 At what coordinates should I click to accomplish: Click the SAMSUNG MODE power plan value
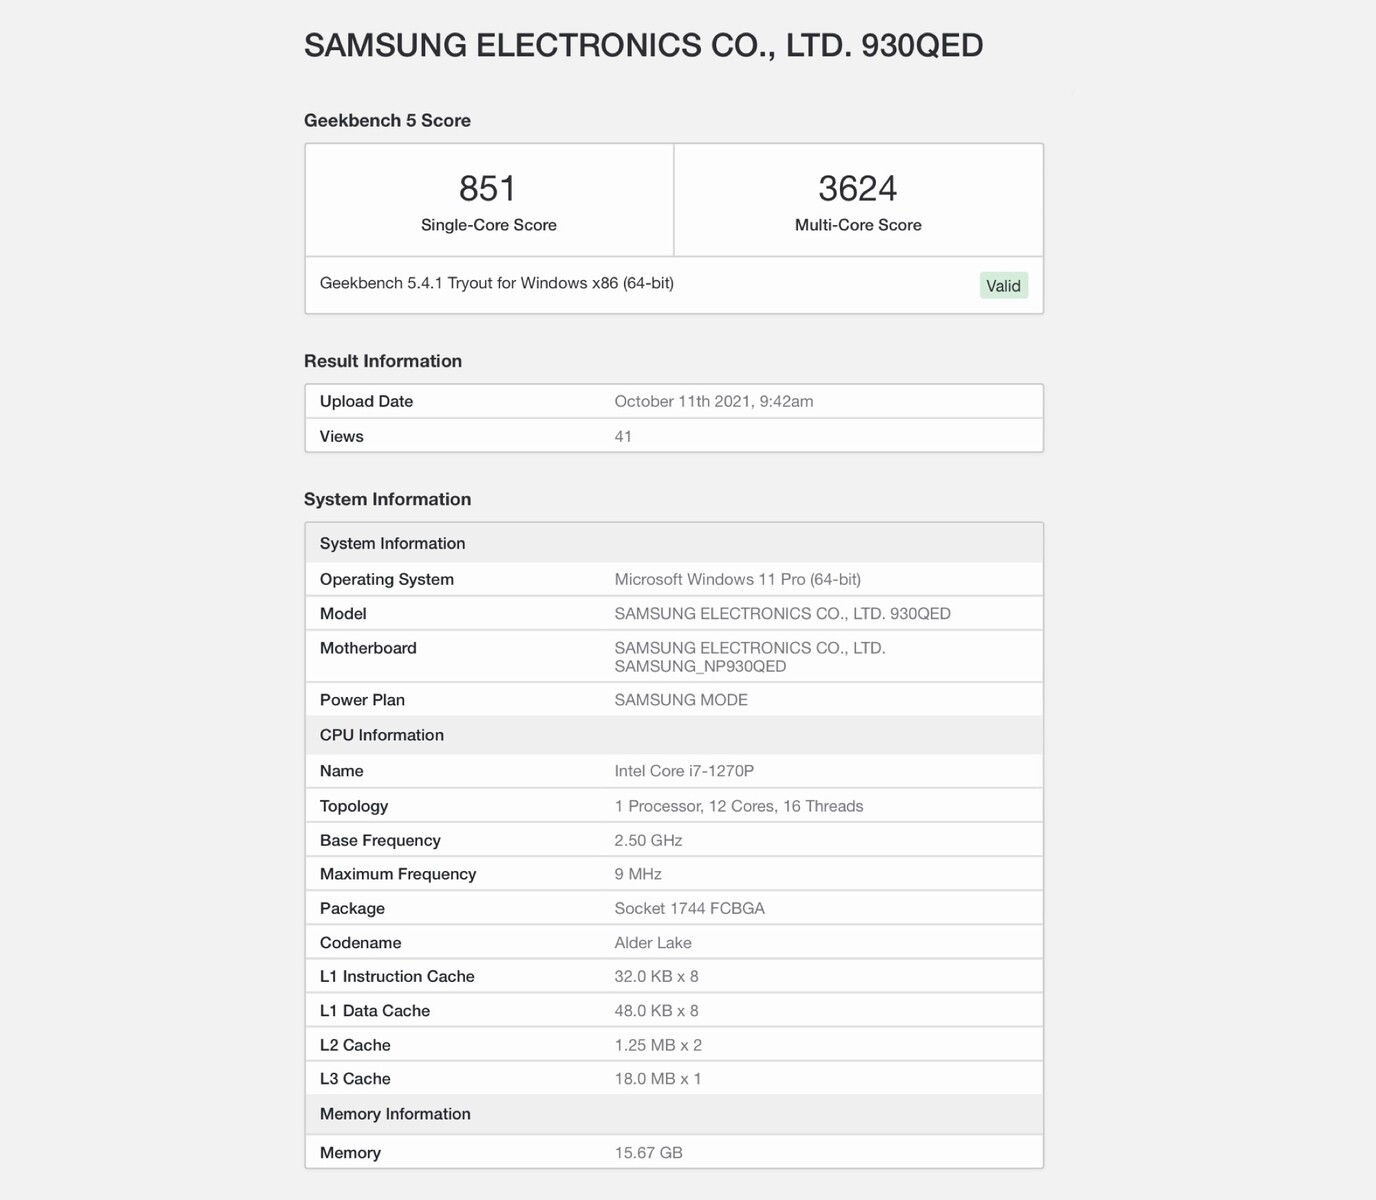click(680, 700)
